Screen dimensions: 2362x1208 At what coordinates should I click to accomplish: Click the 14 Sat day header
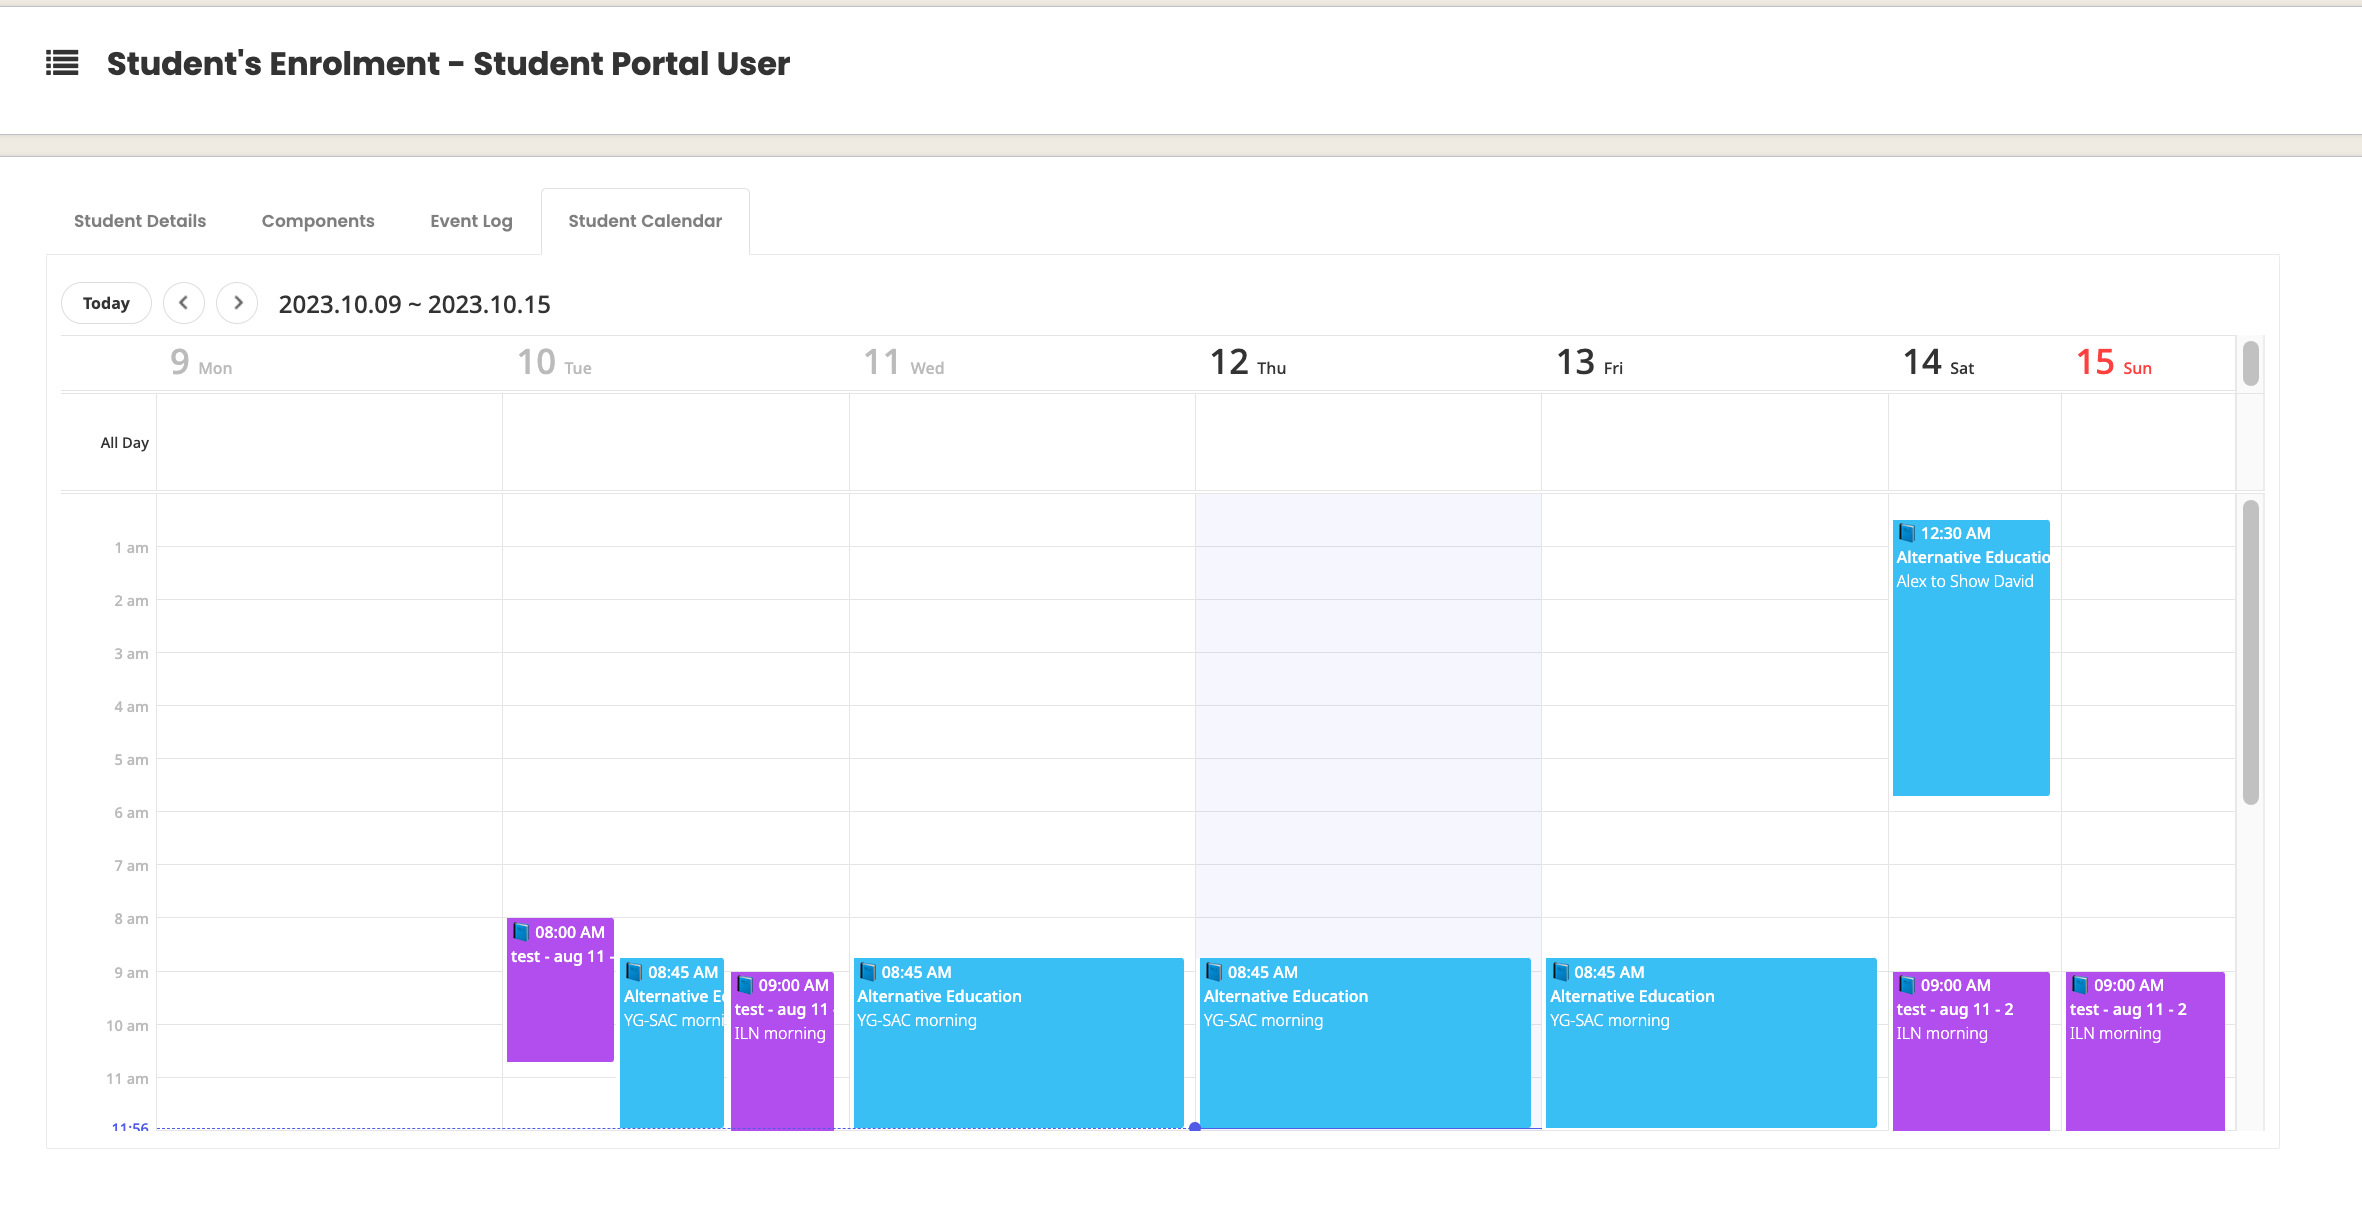[x=1938, y=362]
